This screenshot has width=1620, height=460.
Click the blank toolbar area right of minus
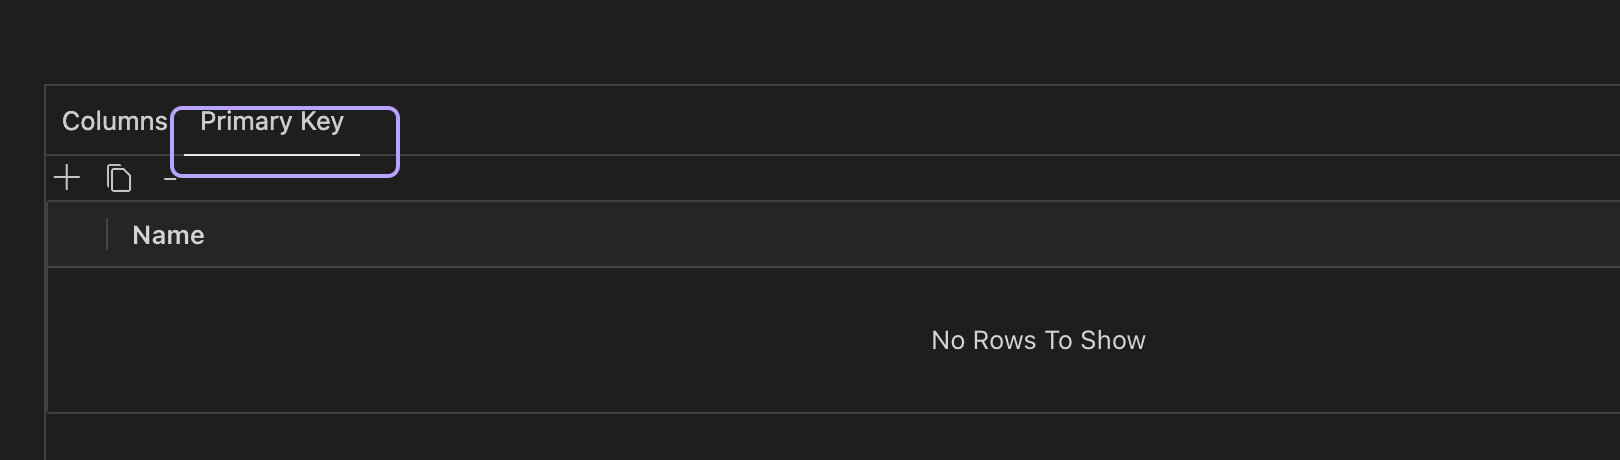coord(900,178)
